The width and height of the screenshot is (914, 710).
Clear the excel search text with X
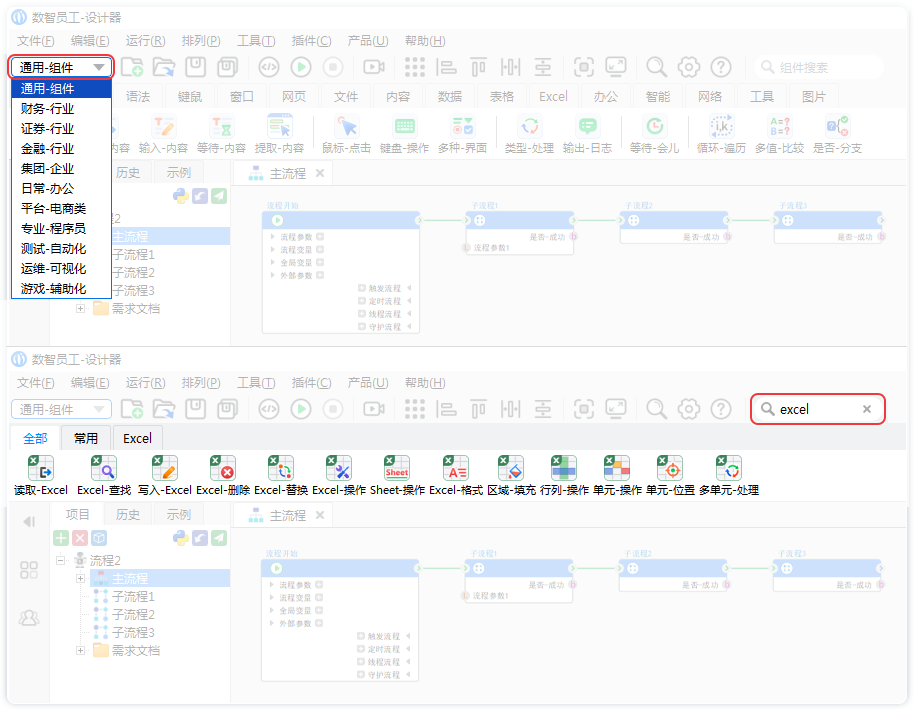click(867, 409)
